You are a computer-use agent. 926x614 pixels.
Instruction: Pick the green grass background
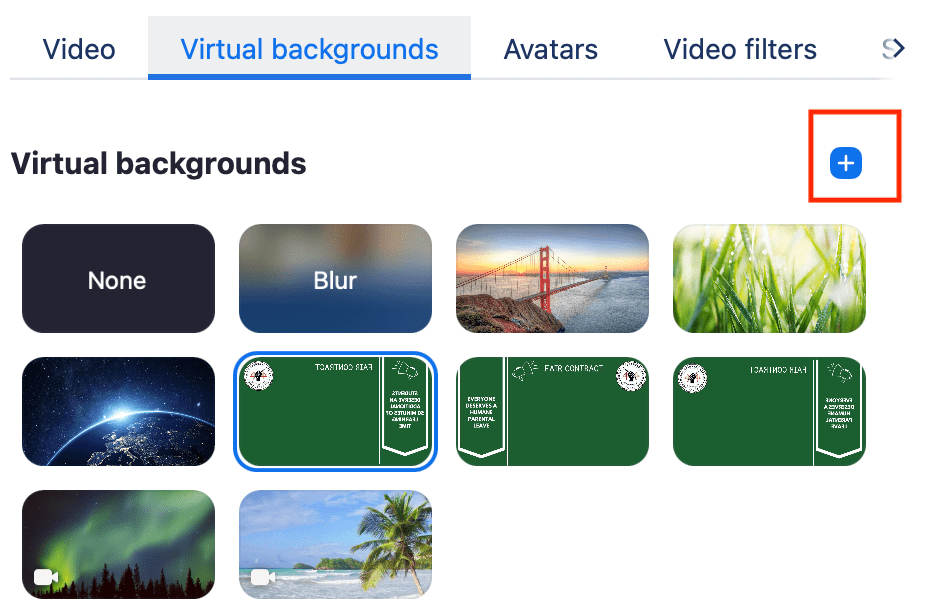(x=769, y=279)
